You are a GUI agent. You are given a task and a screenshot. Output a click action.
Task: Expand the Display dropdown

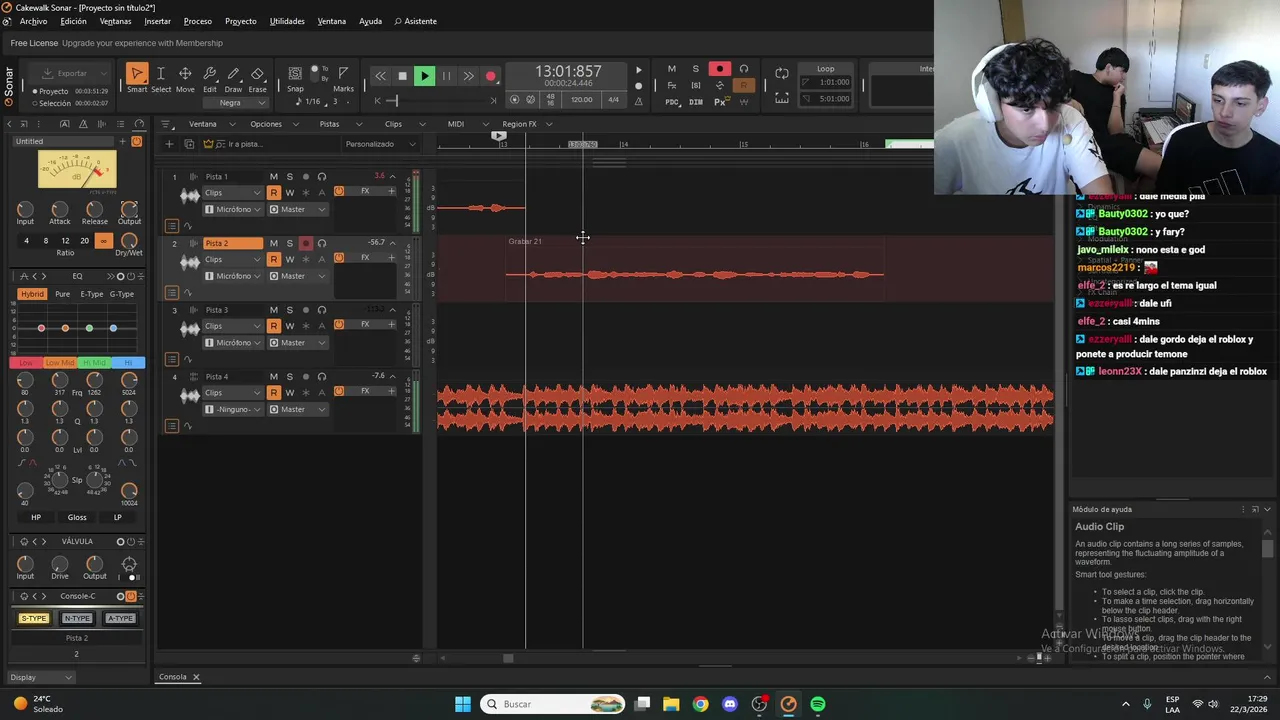[41, 678]
